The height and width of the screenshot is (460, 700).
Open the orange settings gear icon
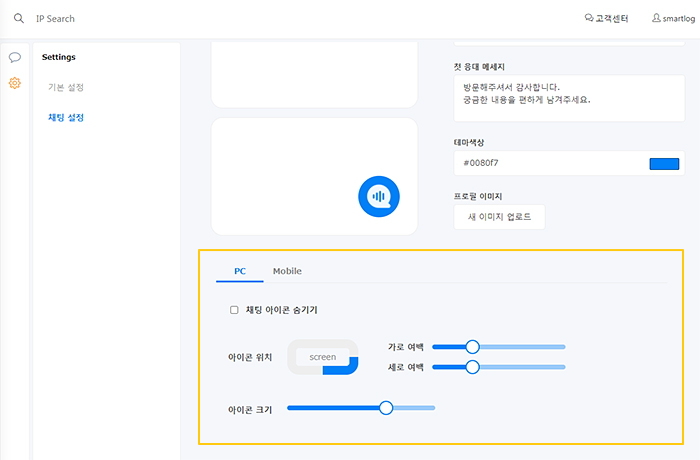15,83
